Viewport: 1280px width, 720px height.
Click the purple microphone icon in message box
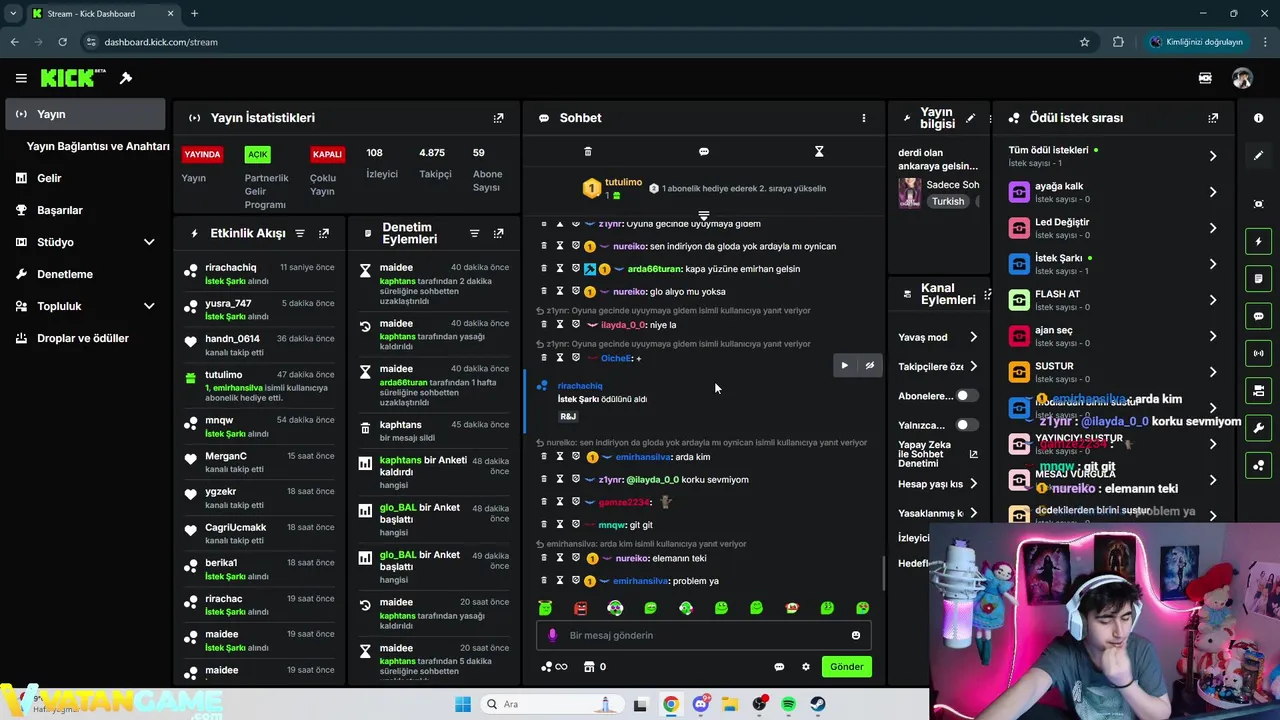tap(552, 635)
